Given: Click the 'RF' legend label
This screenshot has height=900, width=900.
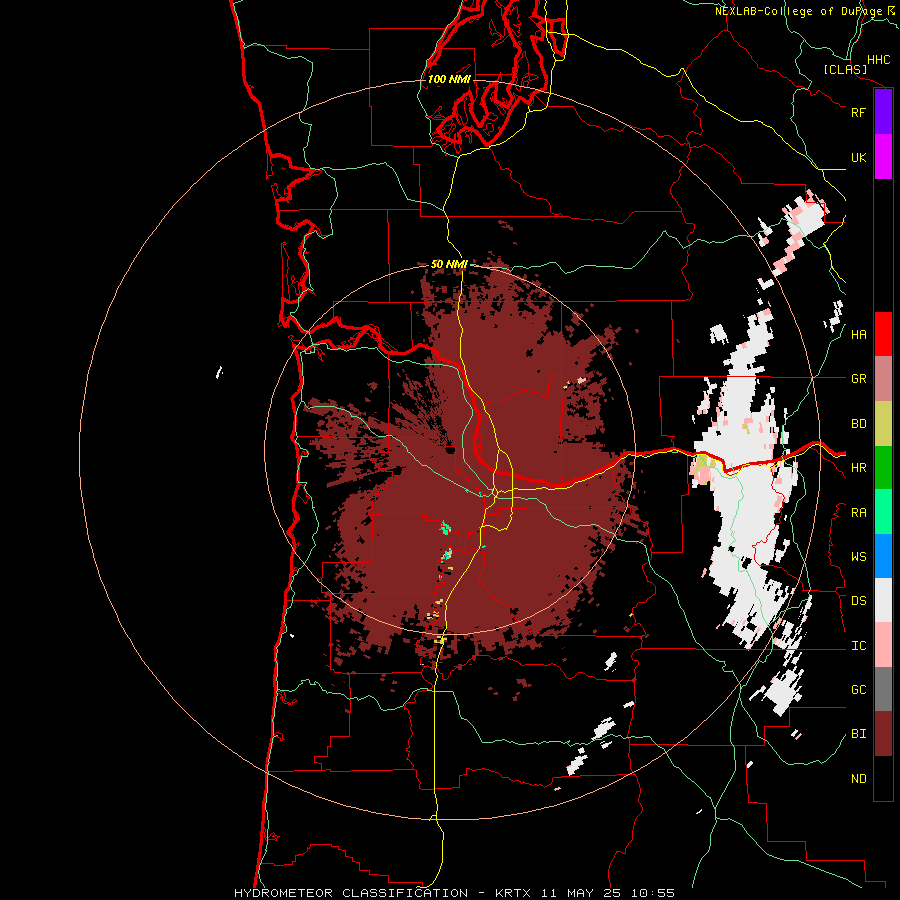Looking at the screenshot, I should 858,112.
